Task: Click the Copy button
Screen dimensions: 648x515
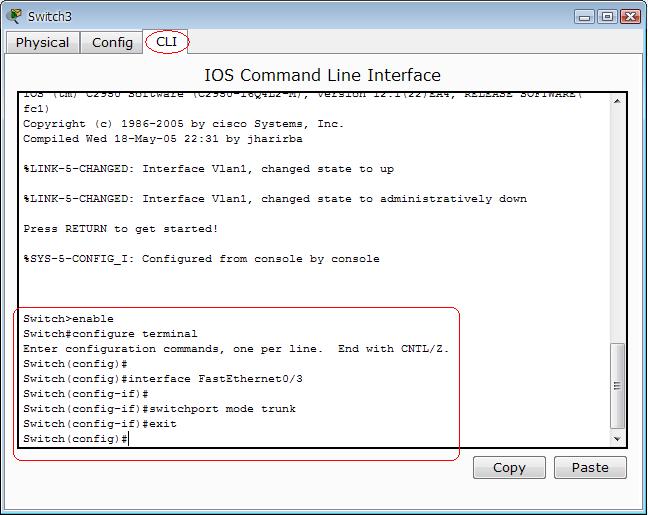Action: coord(509,467)
